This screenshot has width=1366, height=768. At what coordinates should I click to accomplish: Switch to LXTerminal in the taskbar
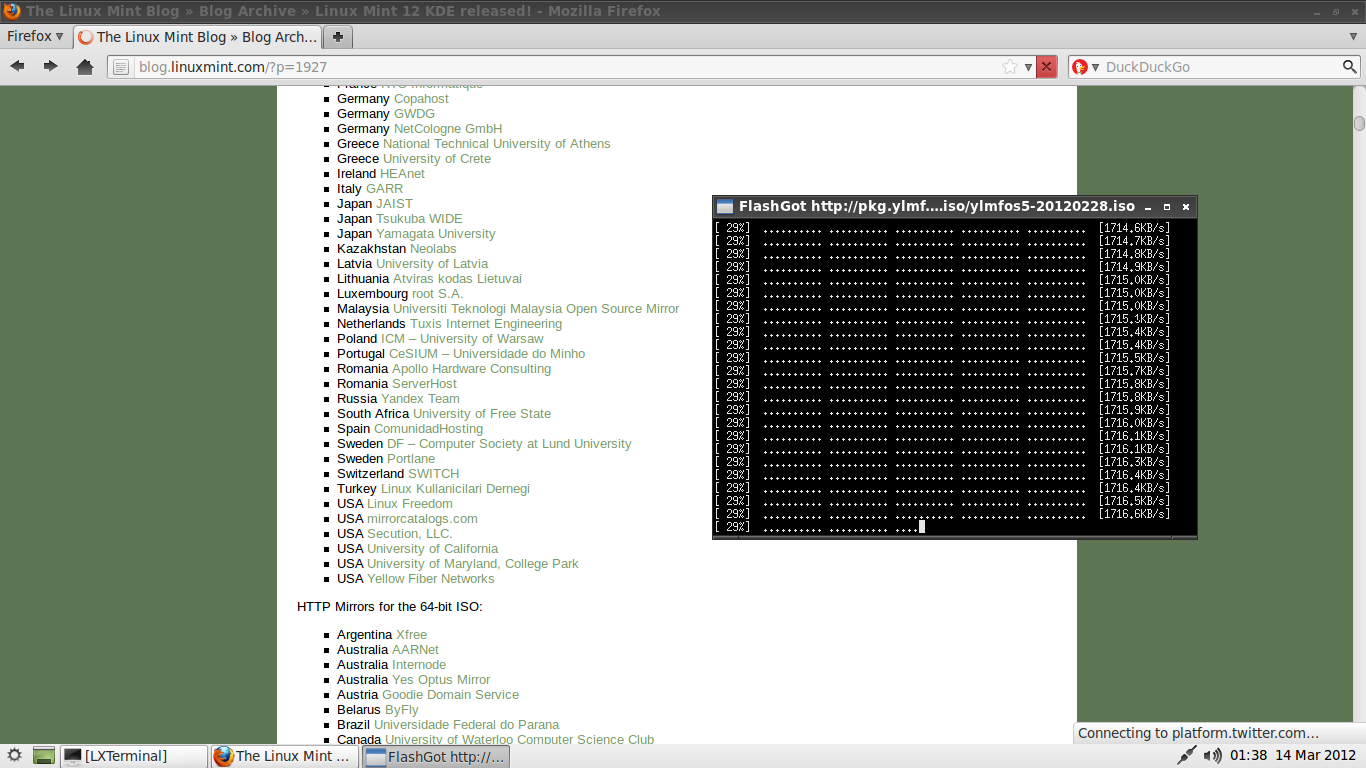pos(134,756)
